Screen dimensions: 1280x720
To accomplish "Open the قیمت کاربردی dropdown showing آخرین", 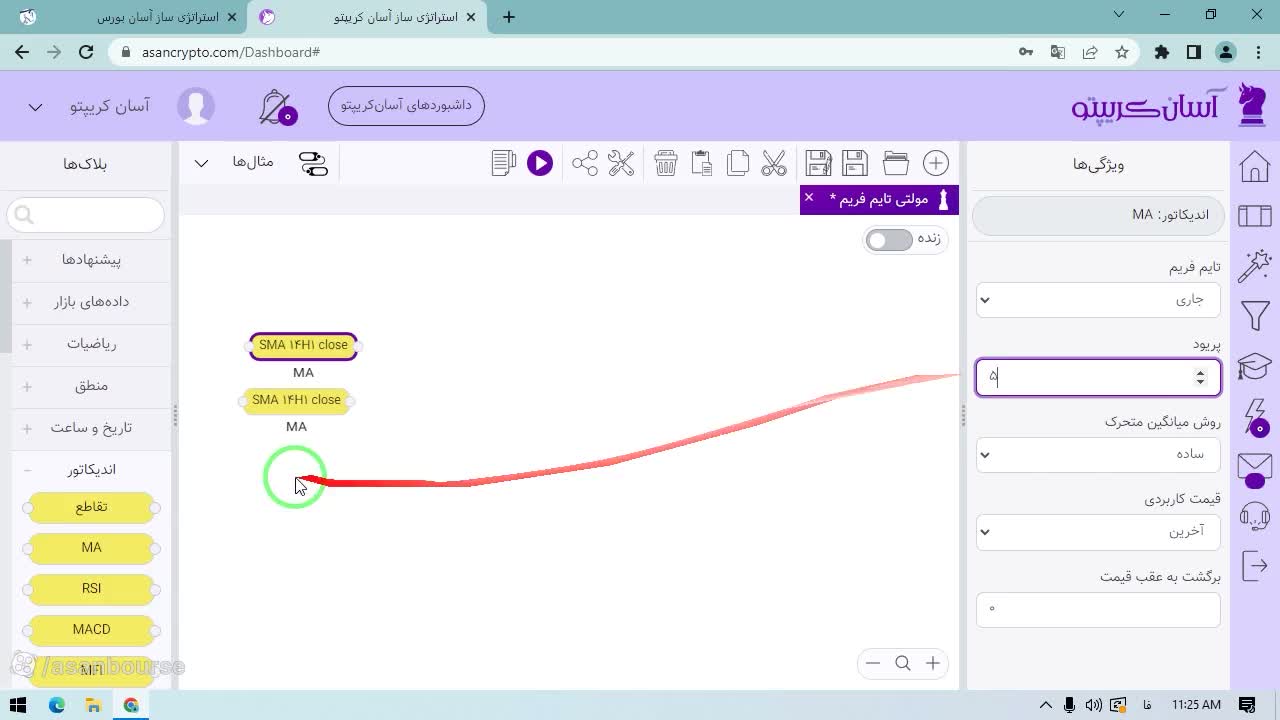I will point(1098,531).
